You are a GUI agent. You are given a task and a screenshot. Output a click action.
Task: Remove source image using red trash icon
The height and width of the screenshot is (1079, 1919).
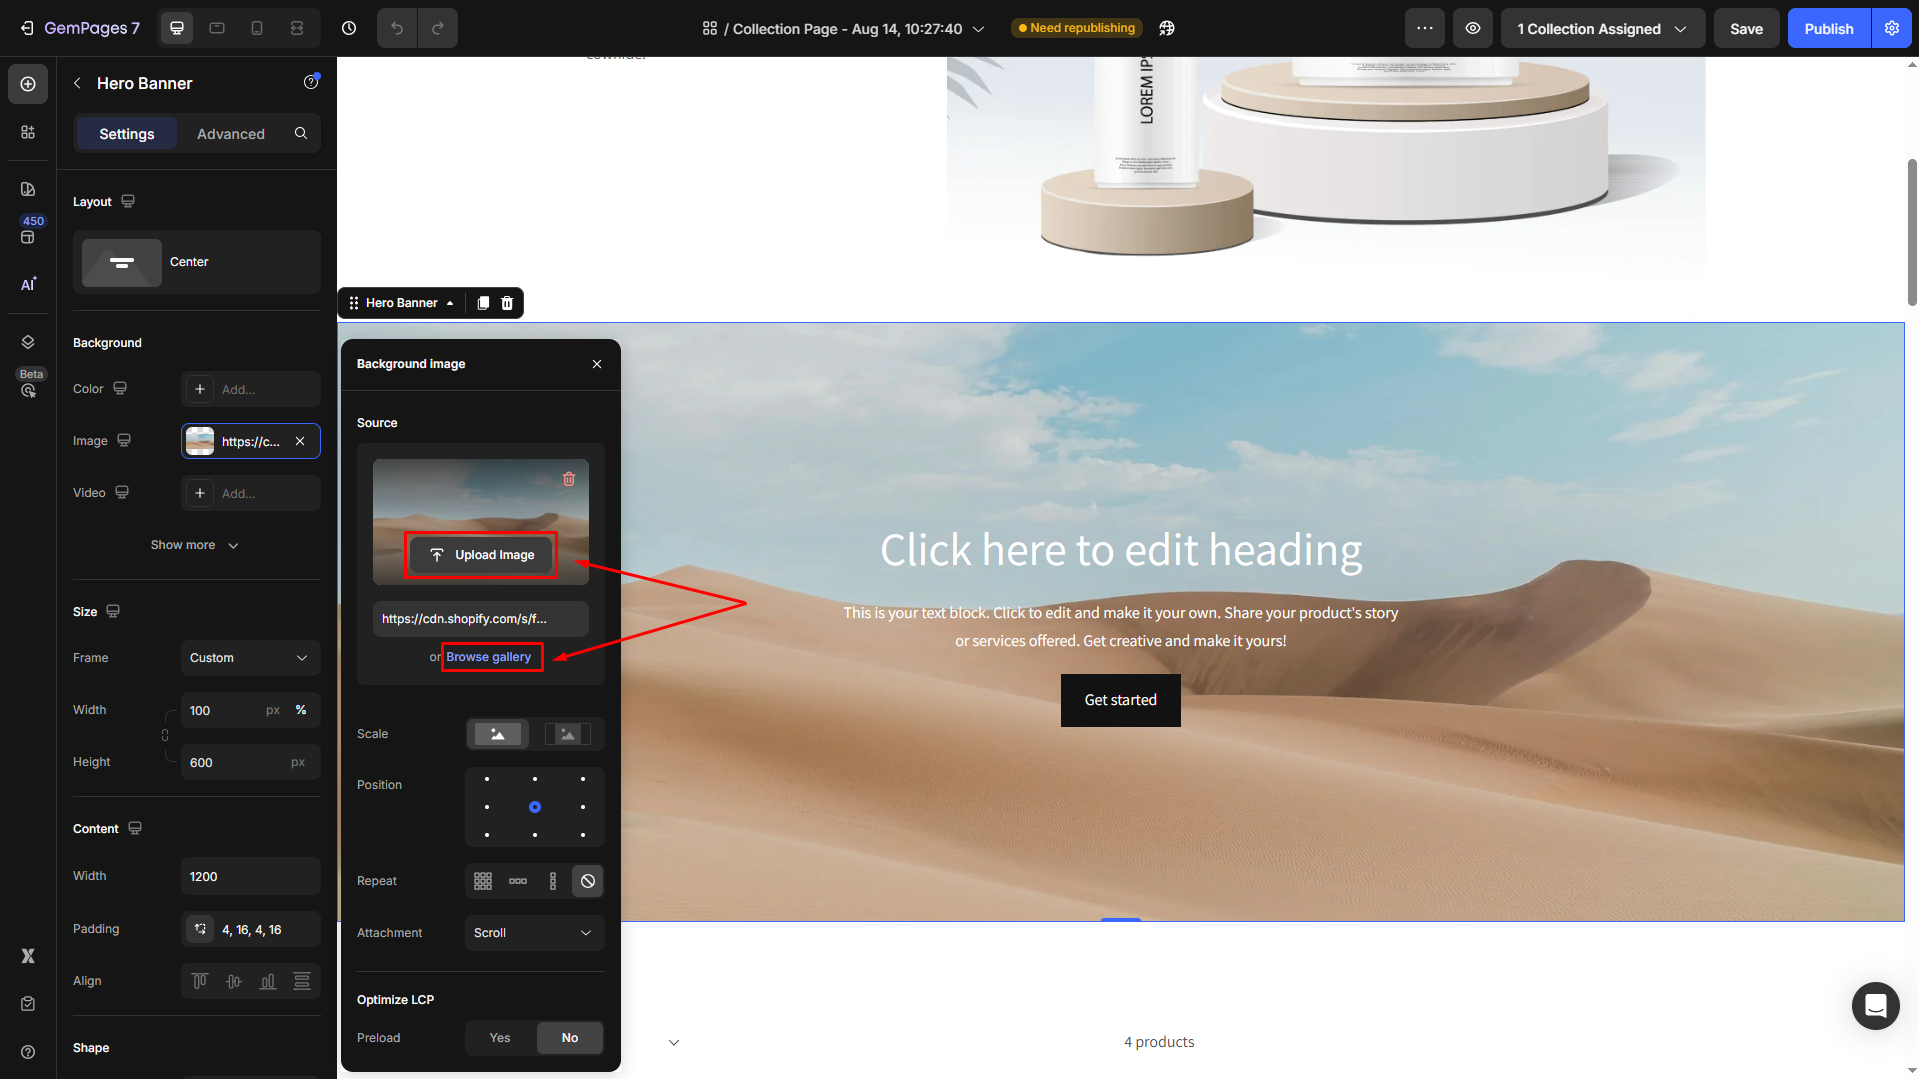569,479
